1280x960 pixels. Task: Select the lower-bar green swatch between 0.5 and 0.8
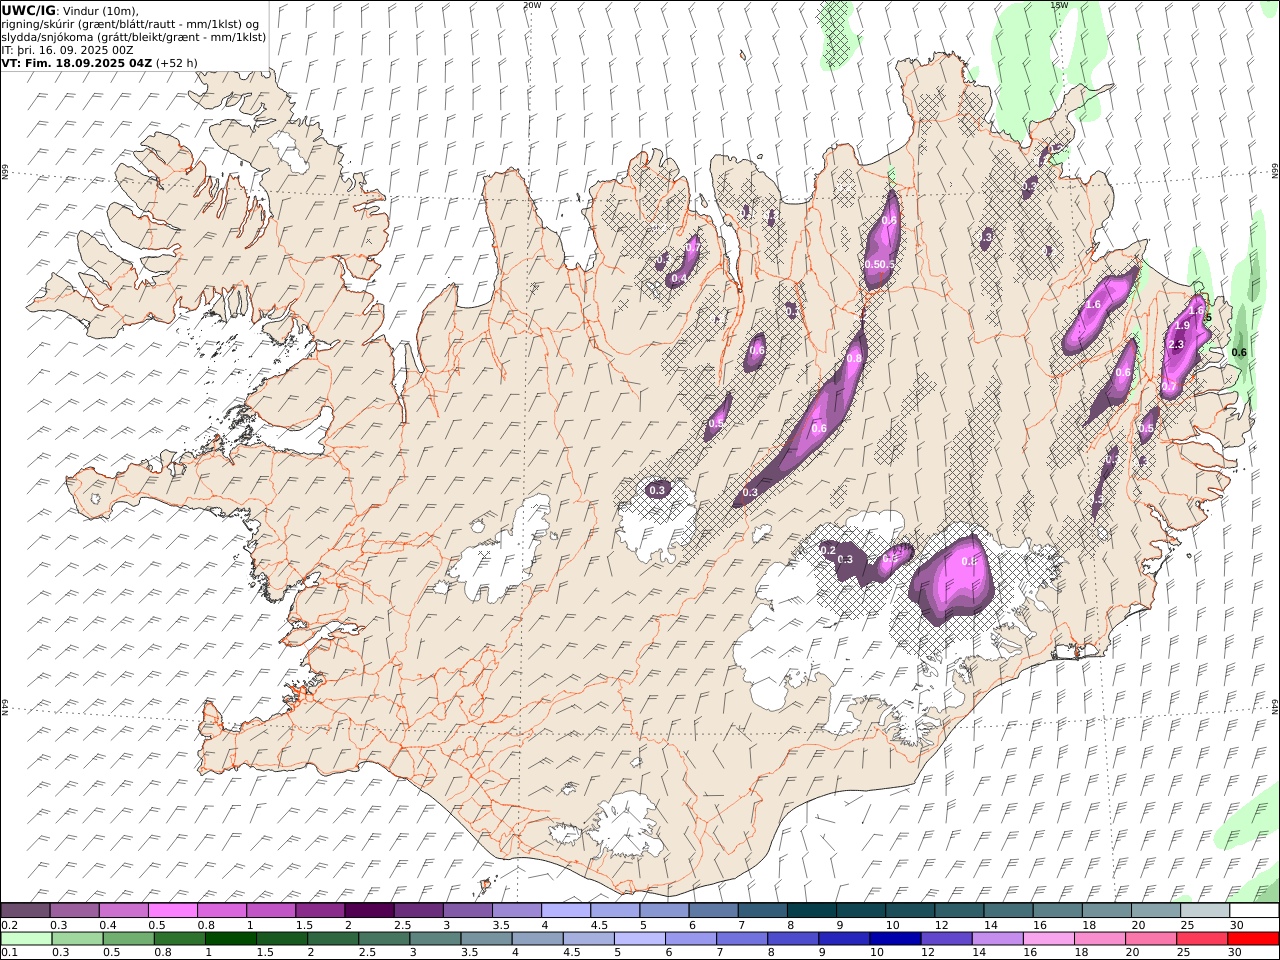(x=128, y=938)
